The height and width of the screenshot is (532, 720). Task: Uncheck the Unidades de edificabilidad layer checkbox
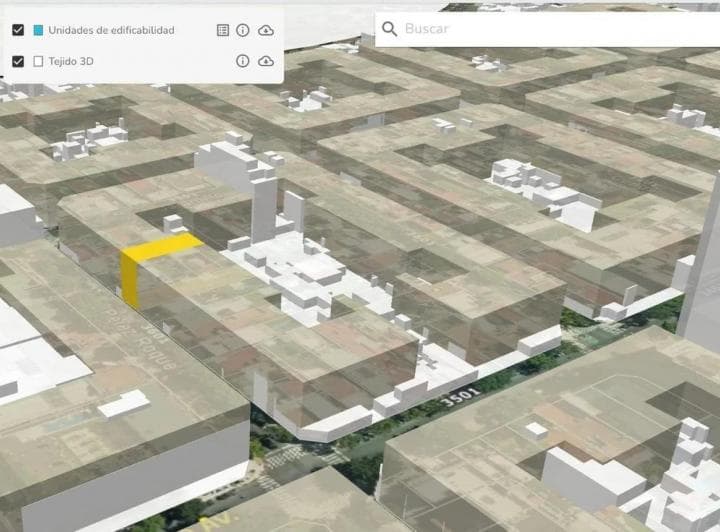coord(18,30)
